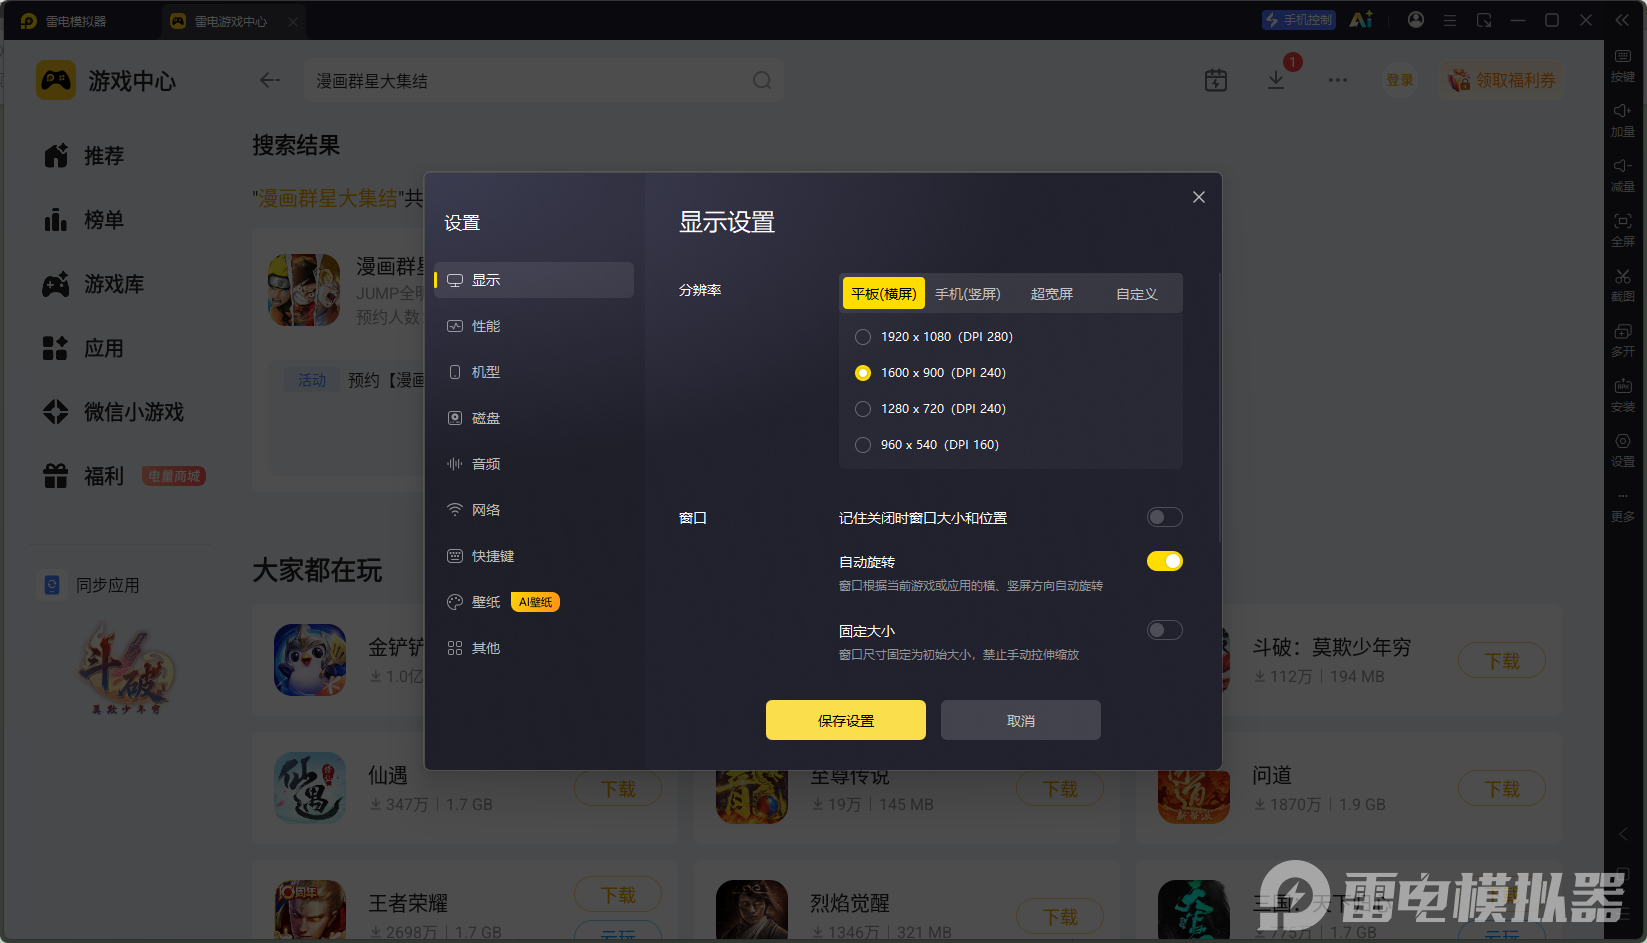Toggle 记住关闭时窗口大小和位置 switch

point(1165,517)
